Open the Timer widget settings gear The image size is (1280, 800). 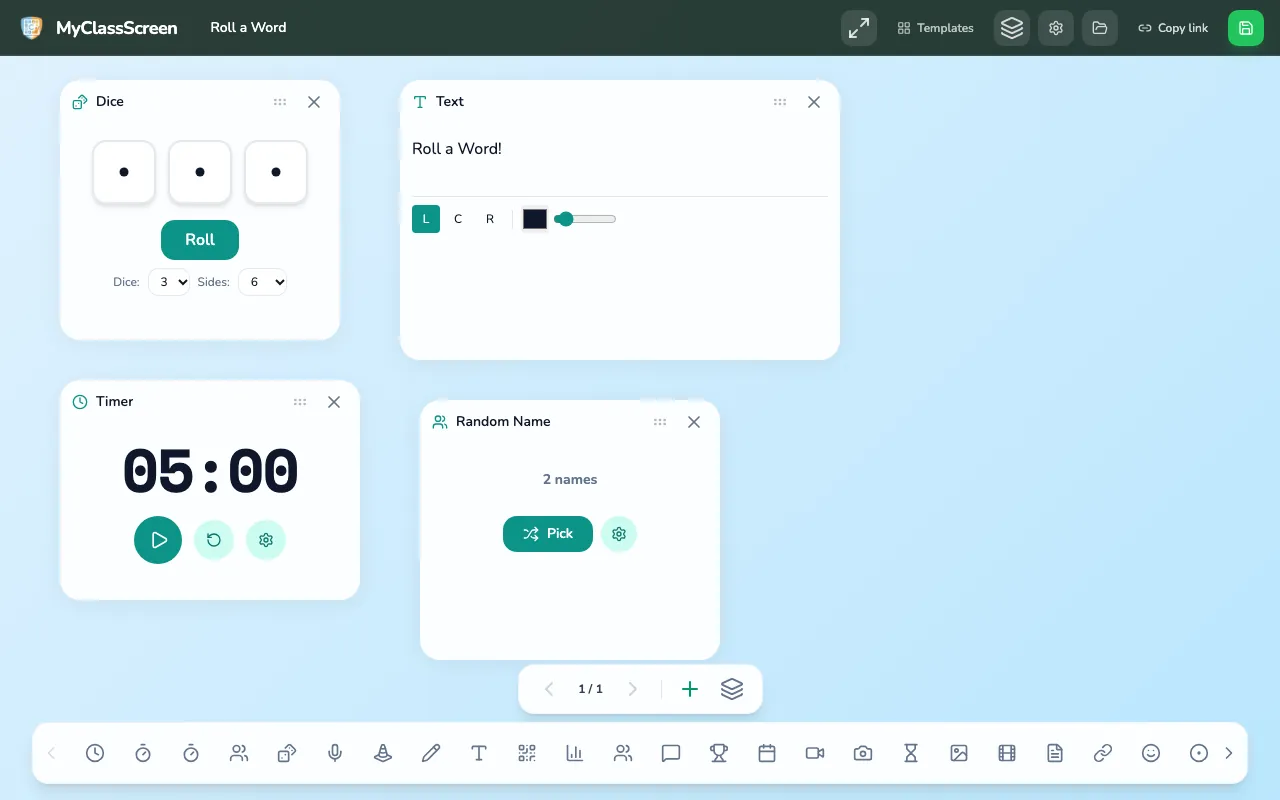click(x=266, y=540)
